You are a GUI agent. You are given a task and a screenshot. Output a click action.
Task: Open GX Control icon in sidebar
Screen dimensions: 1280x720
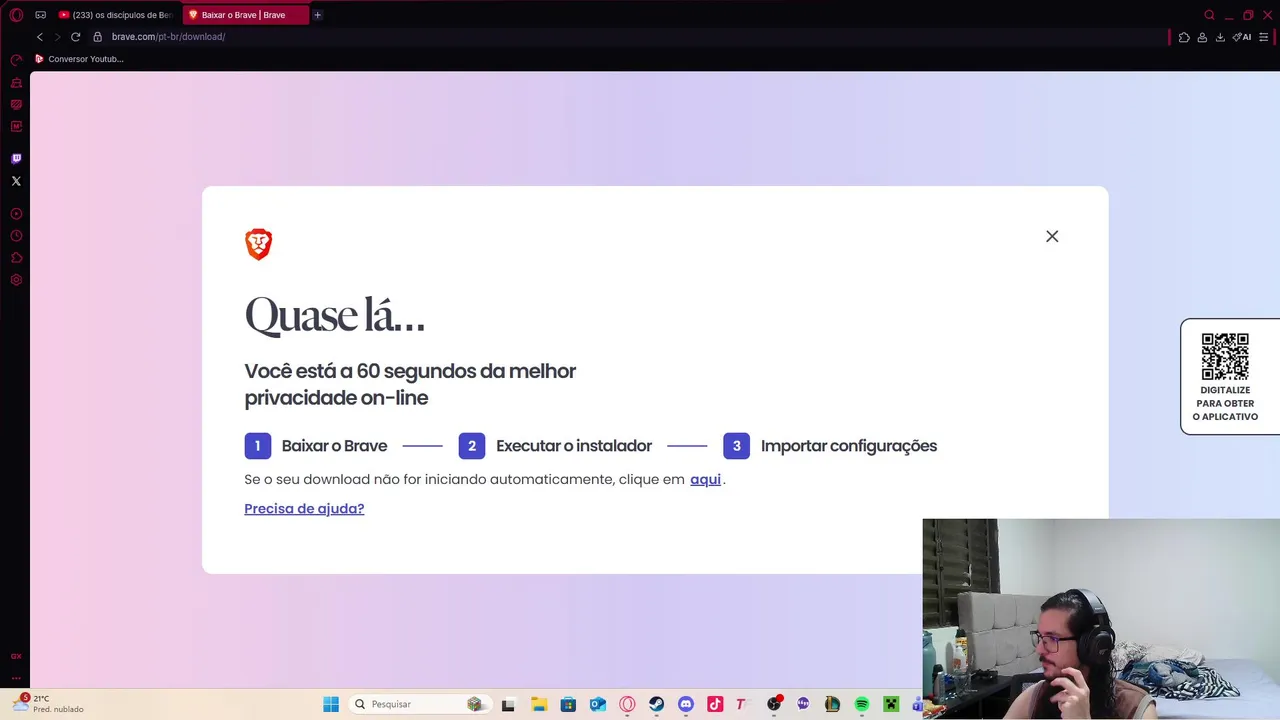[x=16, y=60]
